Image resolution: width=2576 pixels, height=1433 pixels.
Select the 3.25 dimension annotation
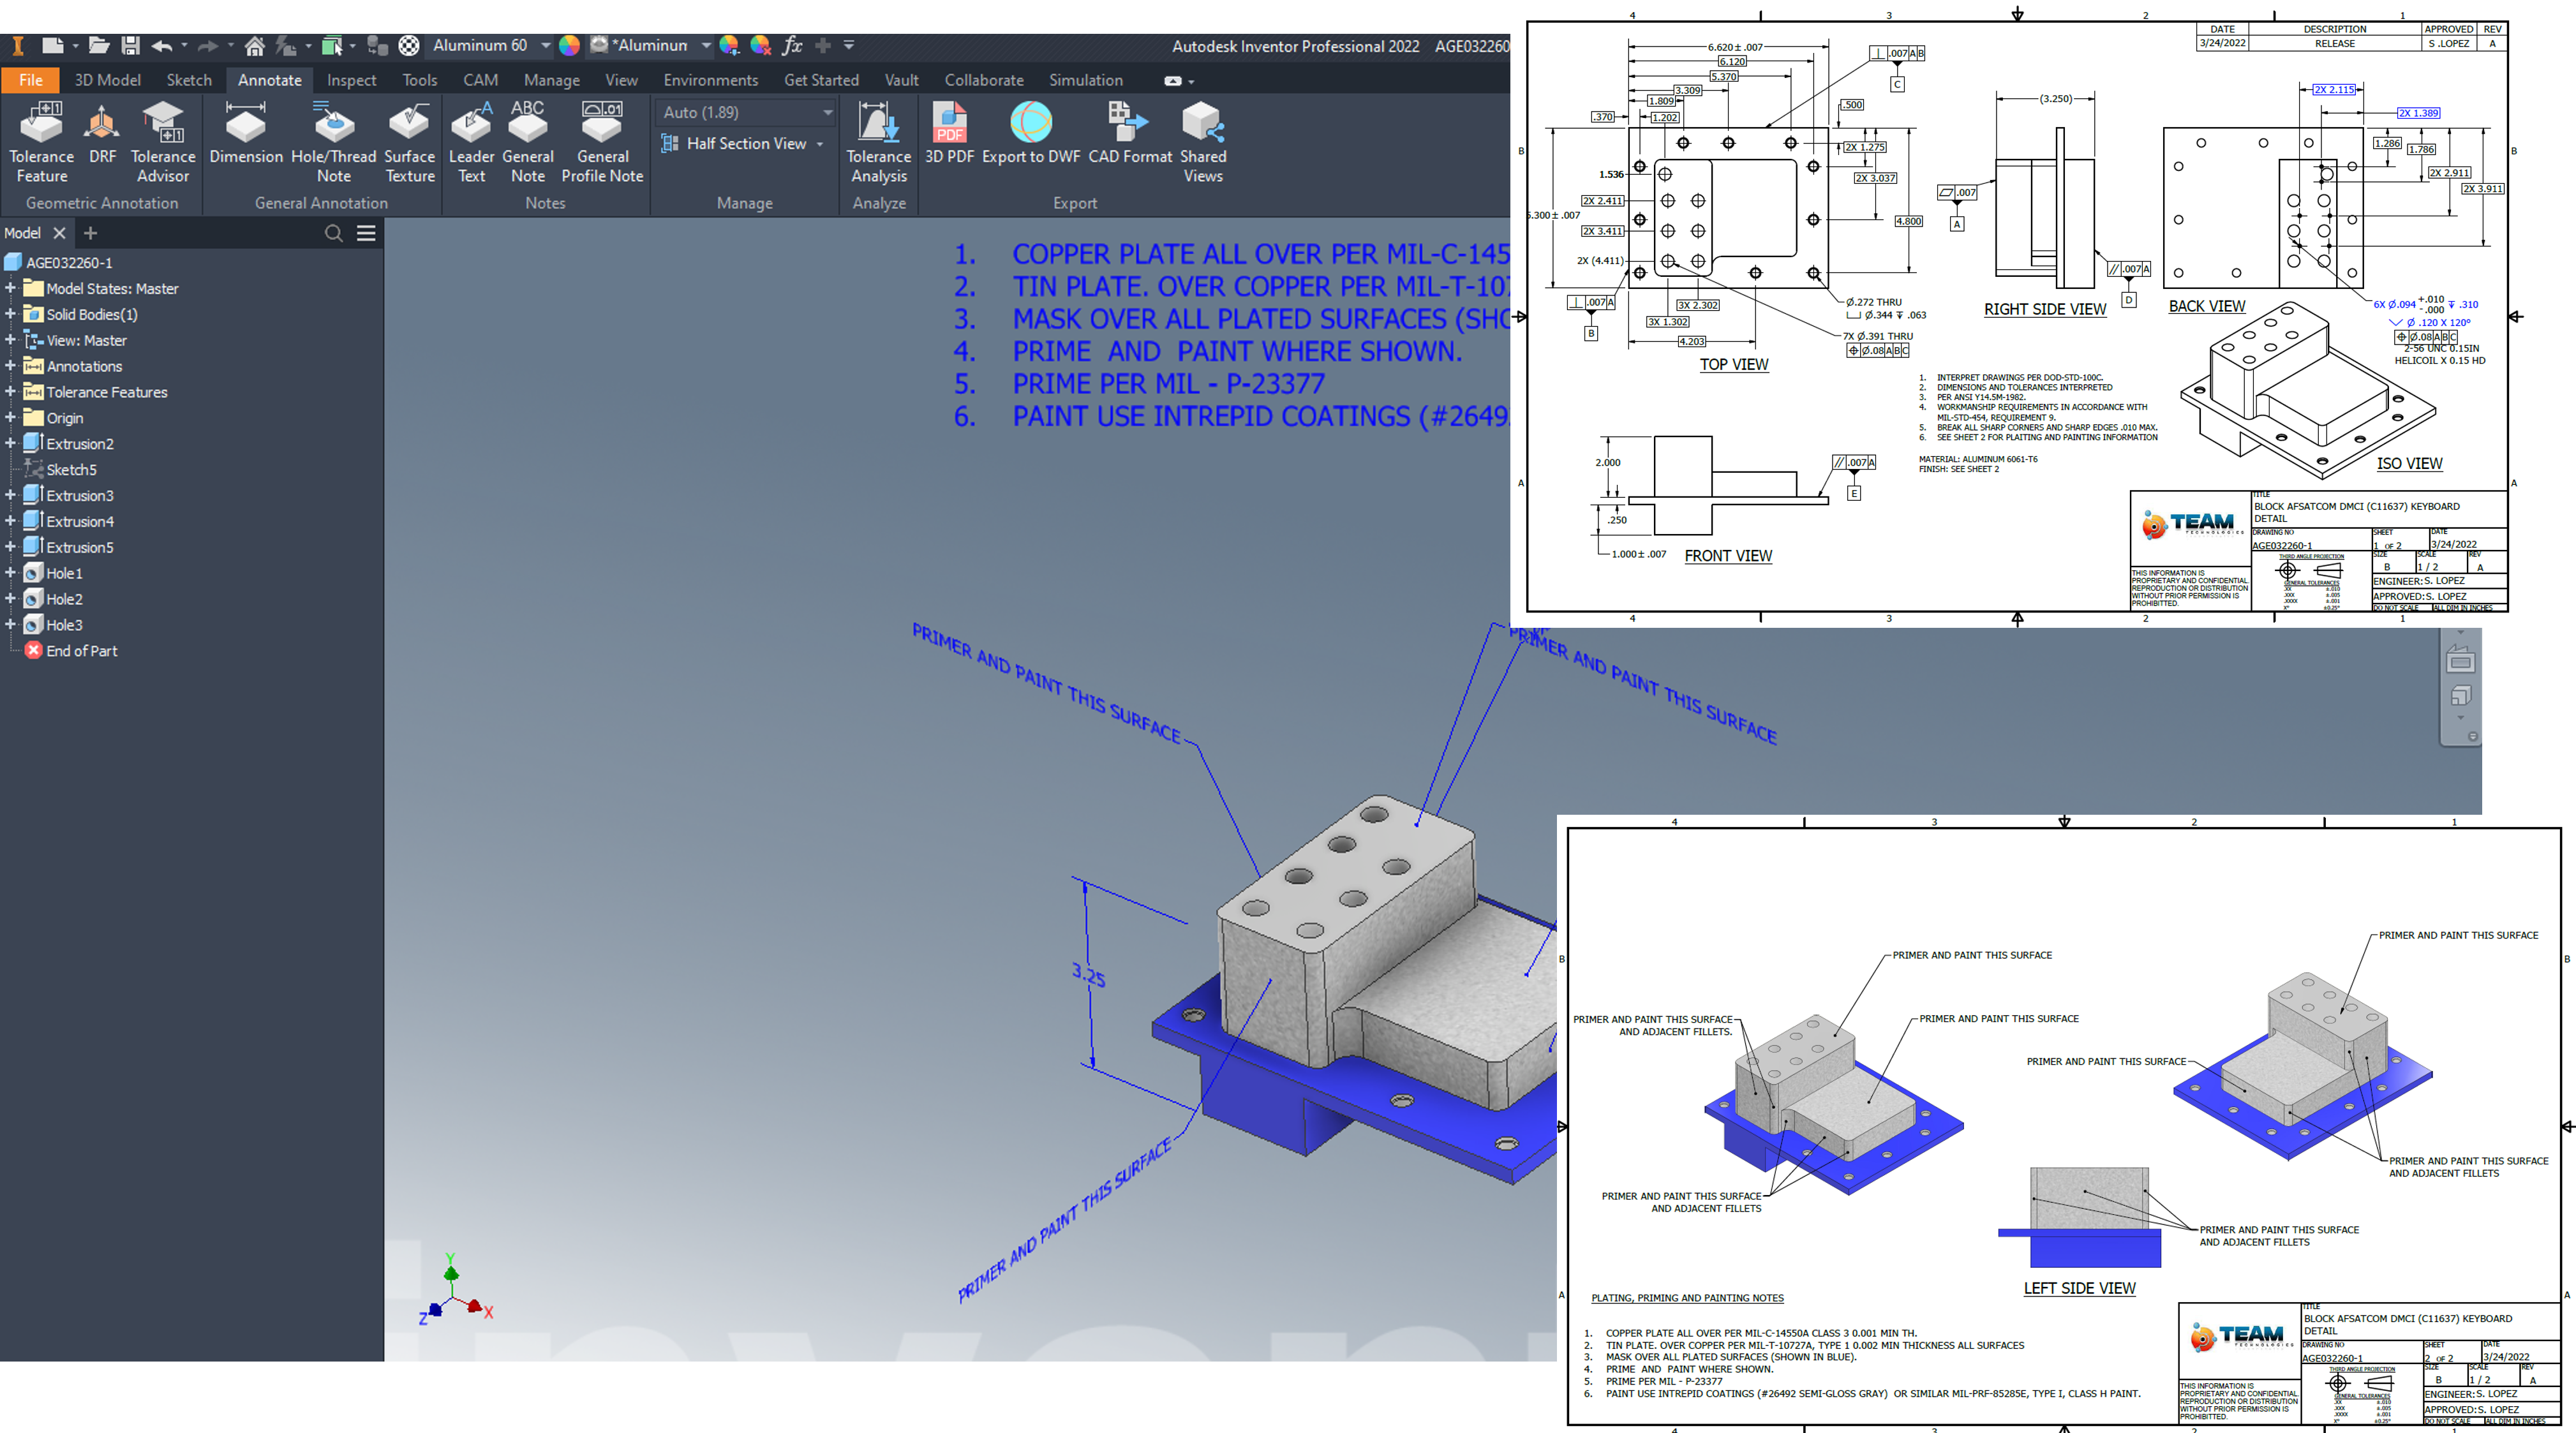pos(1089,974)
